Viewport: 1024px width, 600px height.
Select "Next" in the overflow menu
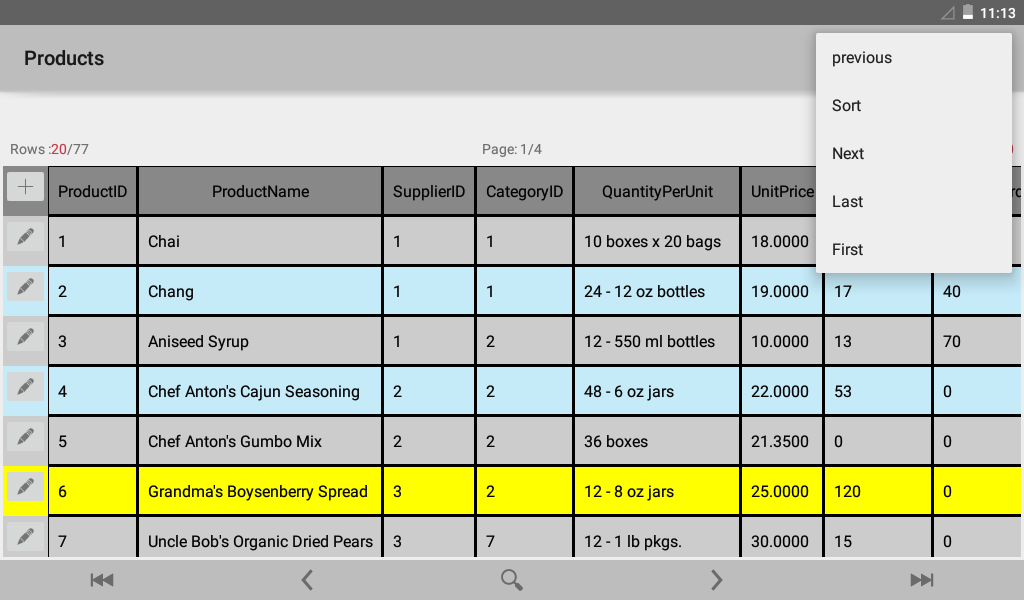pos(848,154)
